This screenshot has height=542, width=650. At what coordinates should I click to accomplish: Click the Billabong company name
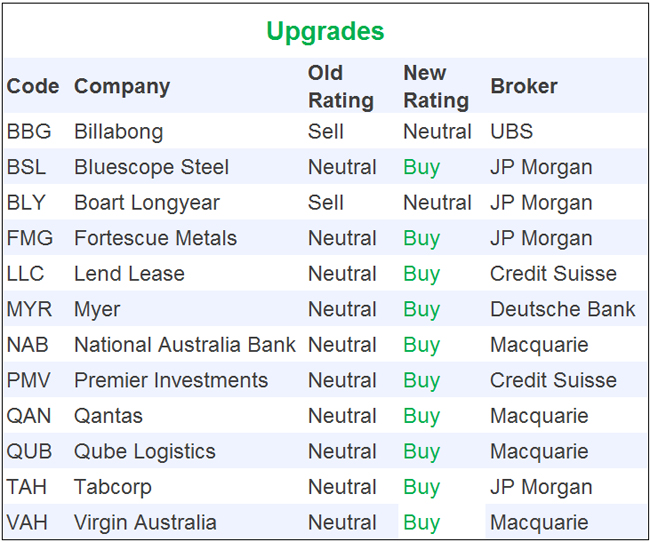click(118, 131)
